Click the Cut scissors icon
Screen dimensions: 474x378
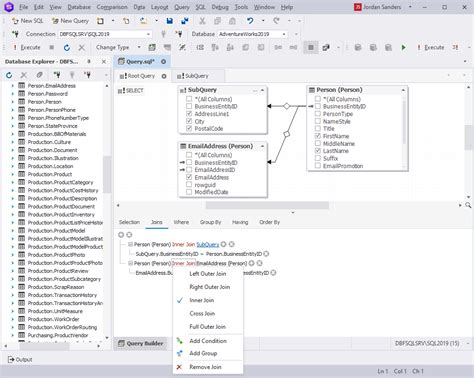pos(202,21)
